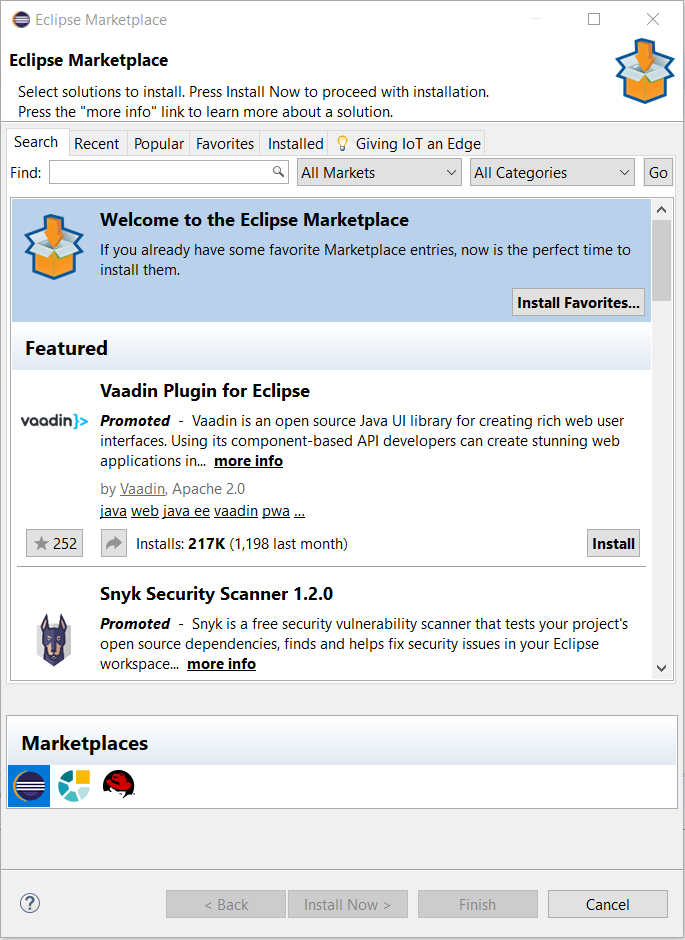Viewport: 685px width, 940px height.
Task: Open the All Categories dropdown
Action: tap(552, 173)
